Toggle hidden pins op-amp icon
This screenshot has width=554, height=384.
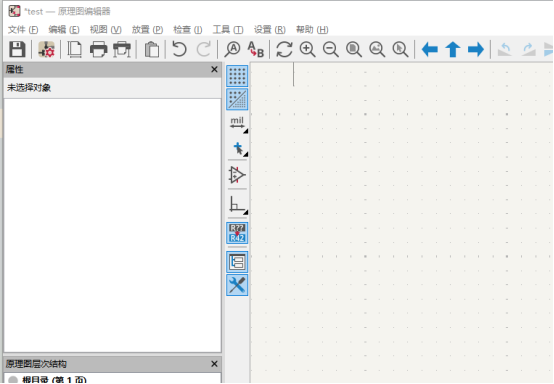pos(237,175)
